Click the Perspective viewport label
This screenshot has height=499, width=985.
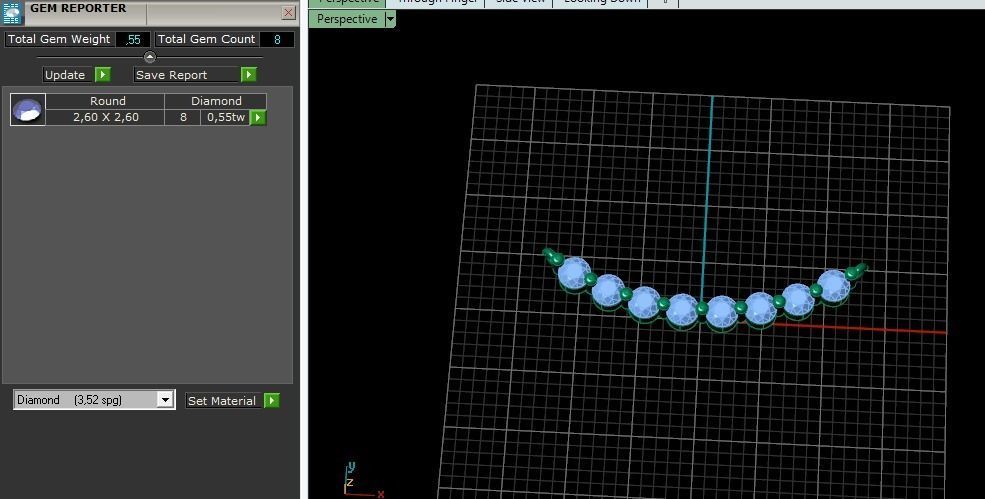(347, 19)
